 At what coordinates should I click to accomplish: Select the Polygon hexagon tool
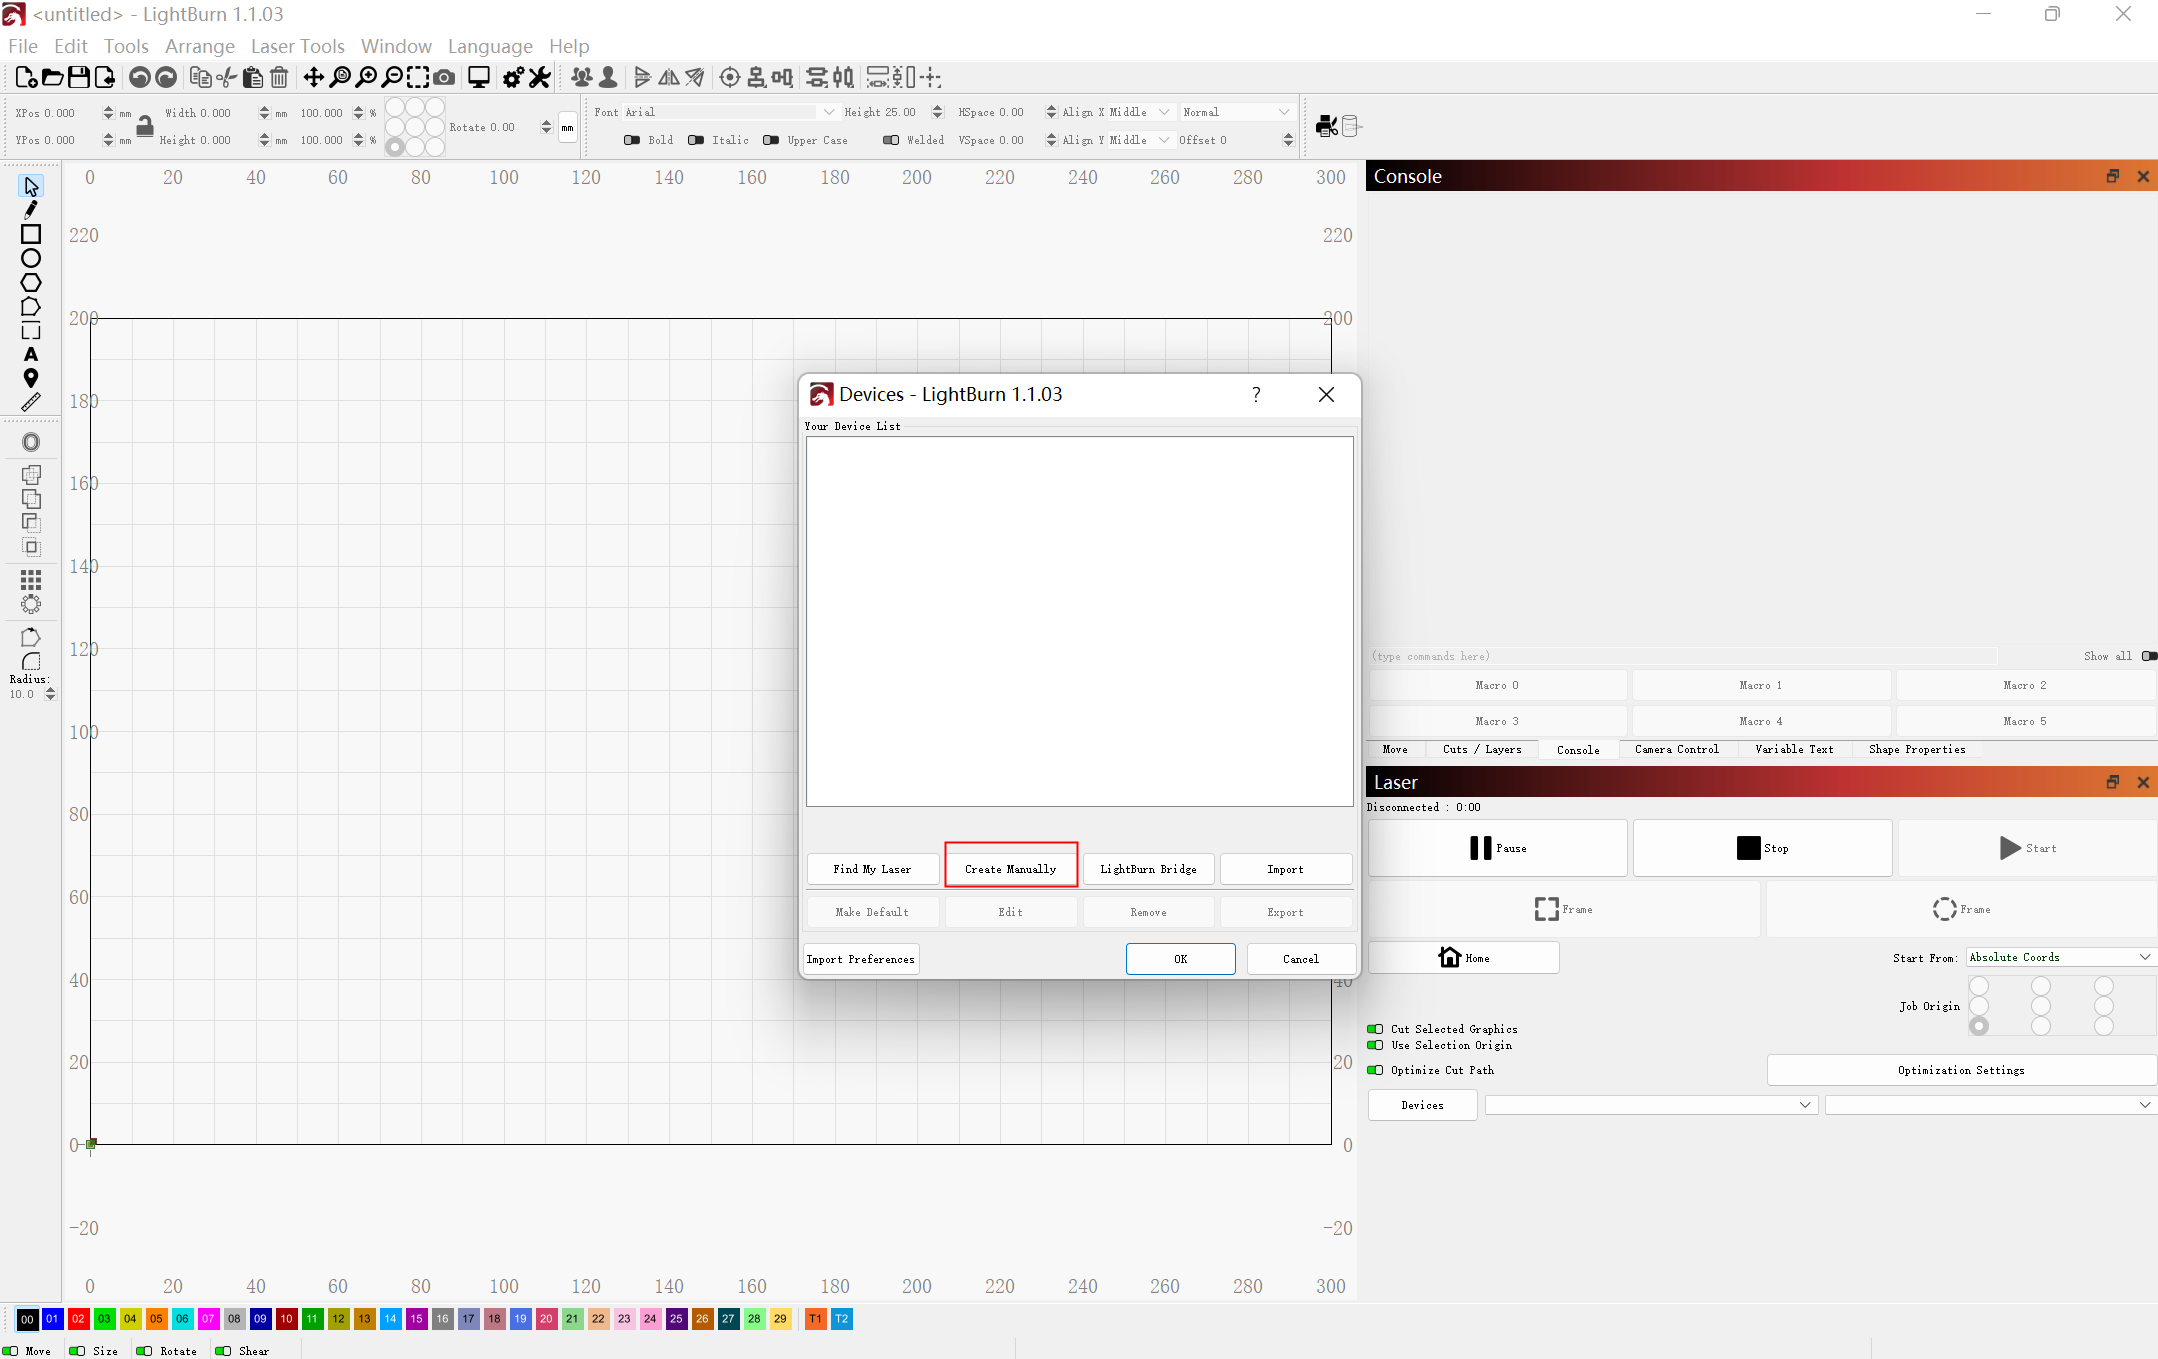click(31, 282)
